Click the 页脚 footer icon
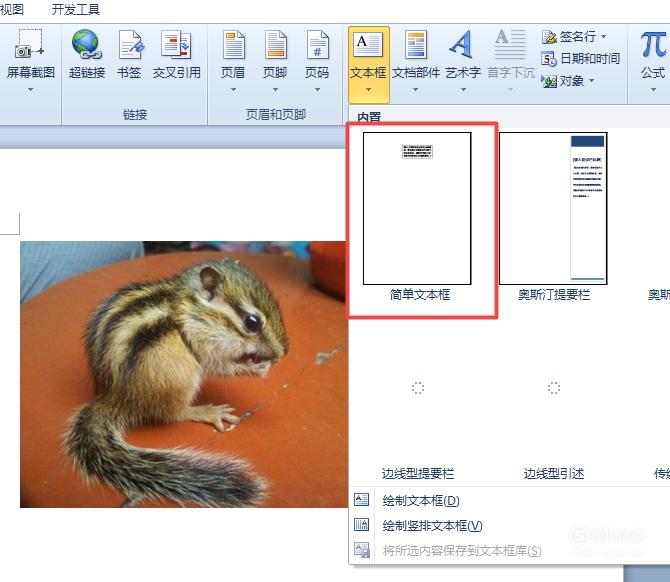Screen dimensions: 670x582 coord(275,44)
